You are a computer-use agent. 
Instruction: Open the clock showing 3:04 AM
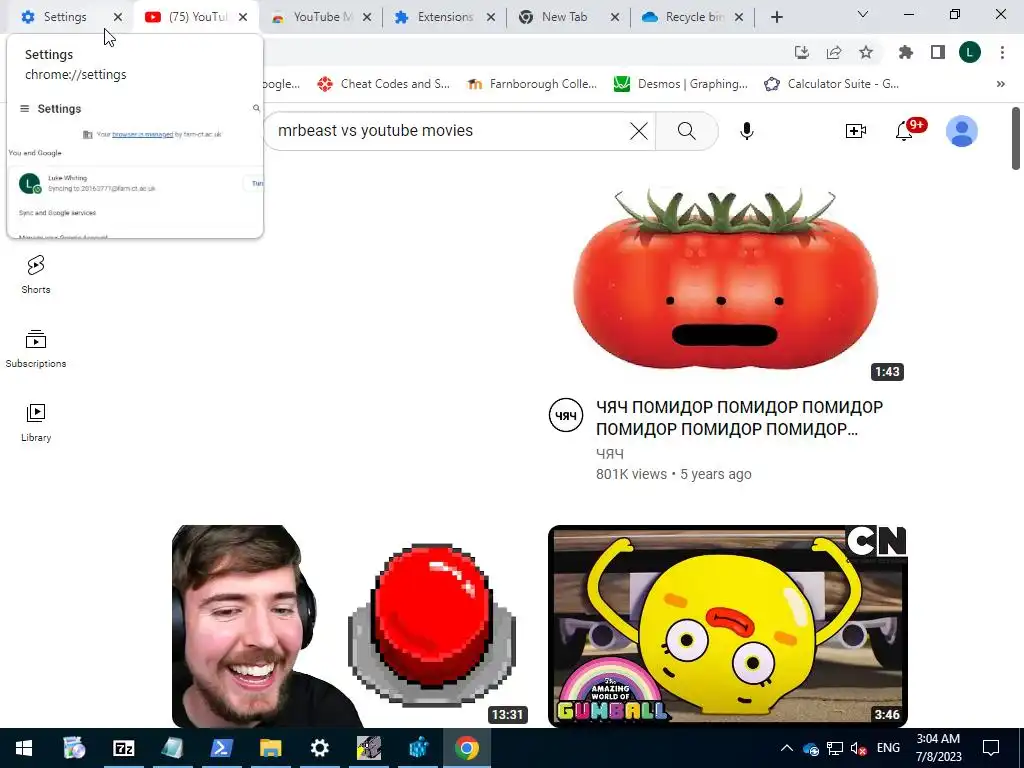click(938, 748)
